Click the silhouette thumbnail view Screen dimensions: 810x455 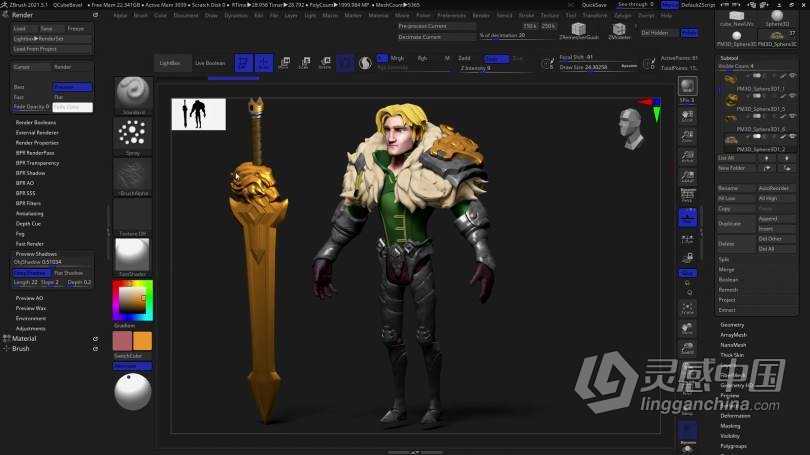[x=198, y=114]
